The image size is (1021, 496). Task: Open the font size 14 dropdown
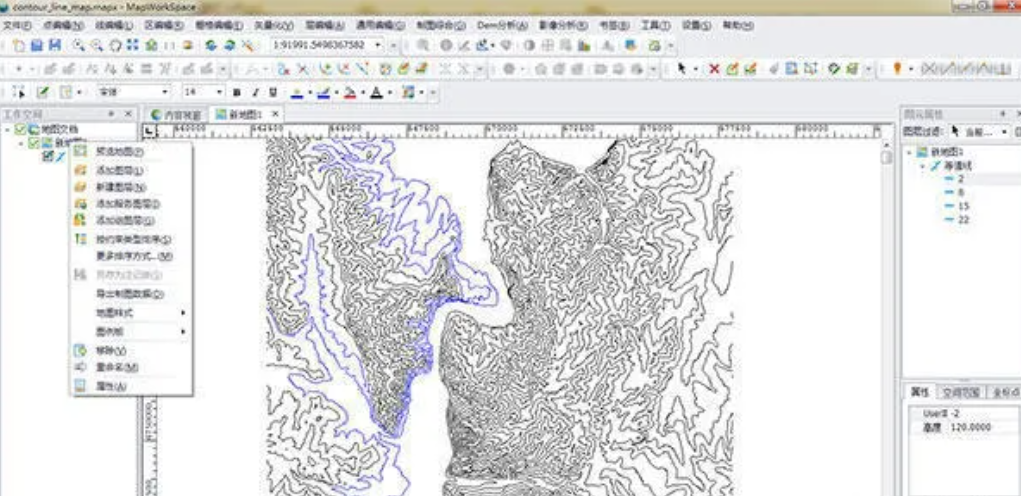tap(219, 92)
